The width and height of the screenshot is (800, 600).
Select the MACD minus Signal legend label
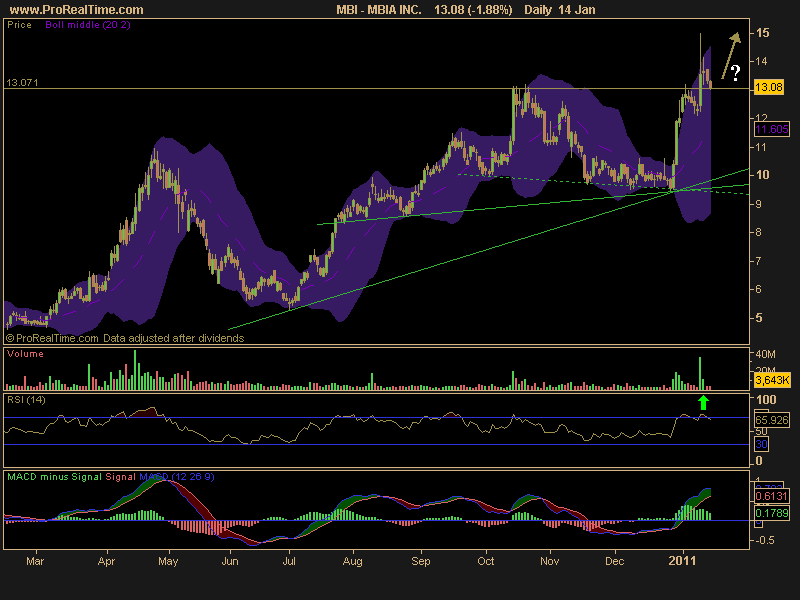point(55,477)
